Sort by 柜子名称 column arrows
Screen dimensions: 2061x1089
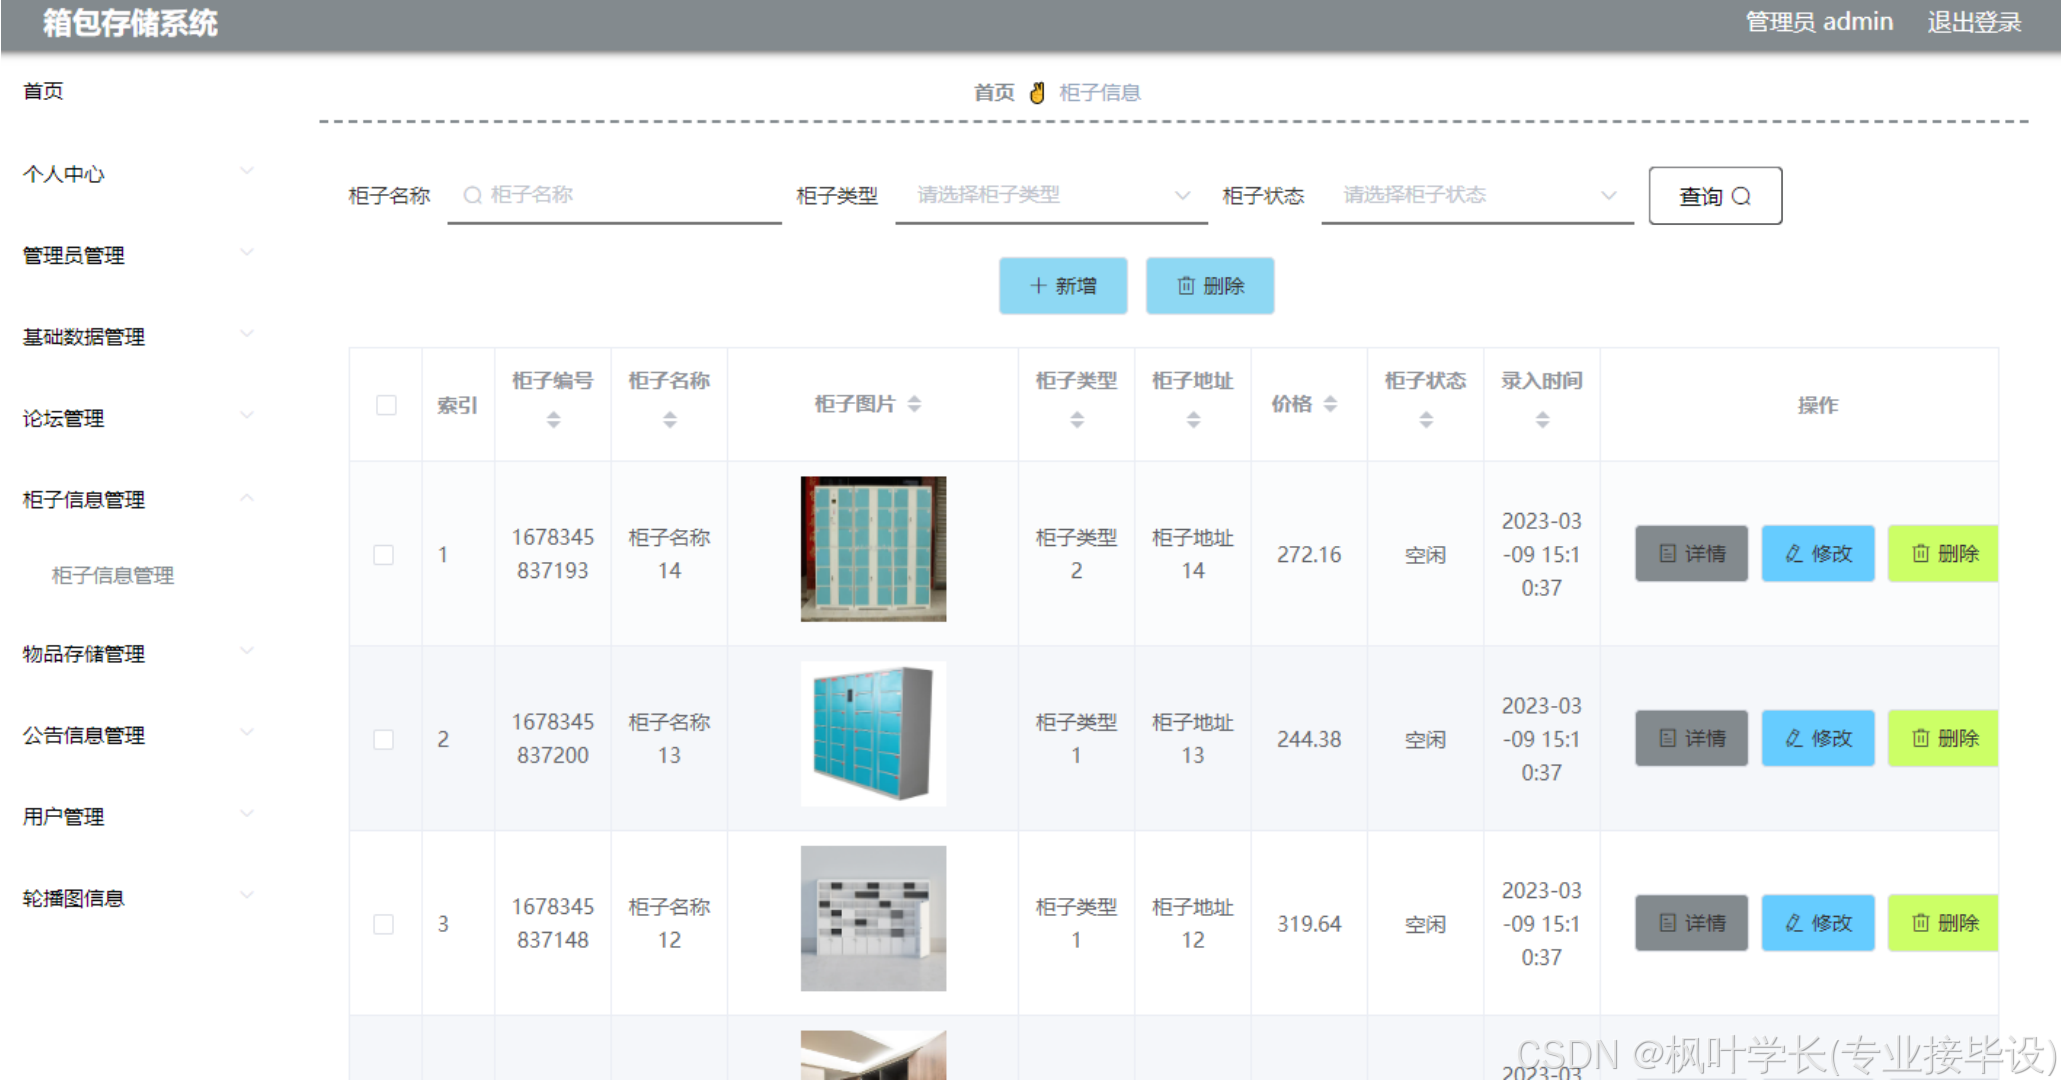click(x=670, y=420)
